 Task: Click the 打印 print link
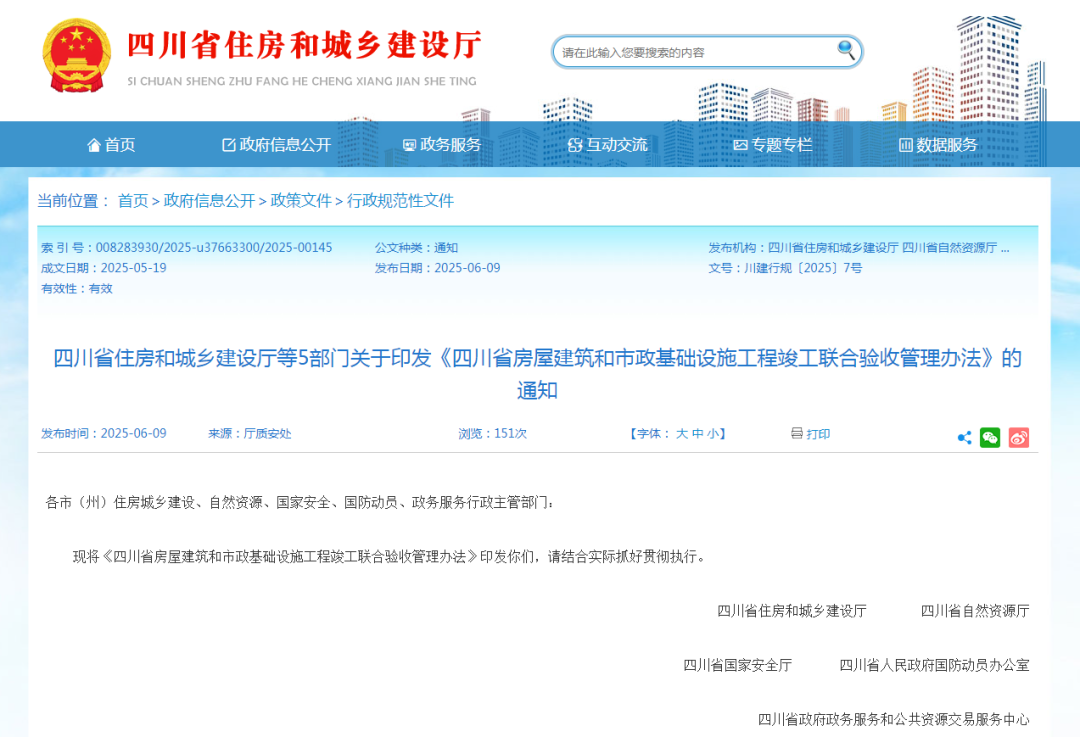click(818, 434)
